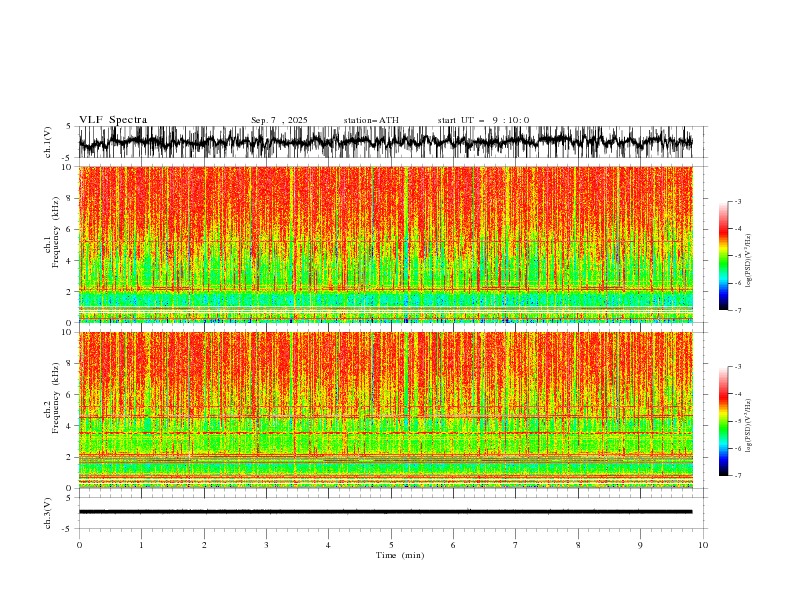Click the ch.1 PSD color bar
The image size is (792, 612).
pyautogui.click(x=723, y=256)
